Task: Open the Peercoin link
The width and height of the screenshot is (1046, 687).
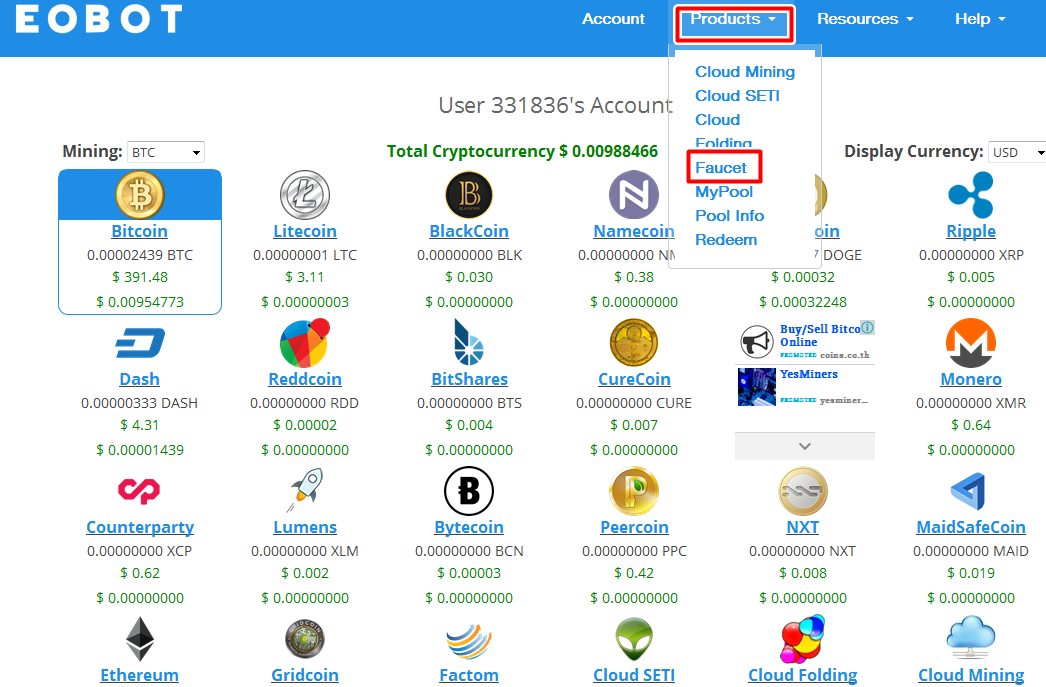Action: tap(634, 527)
